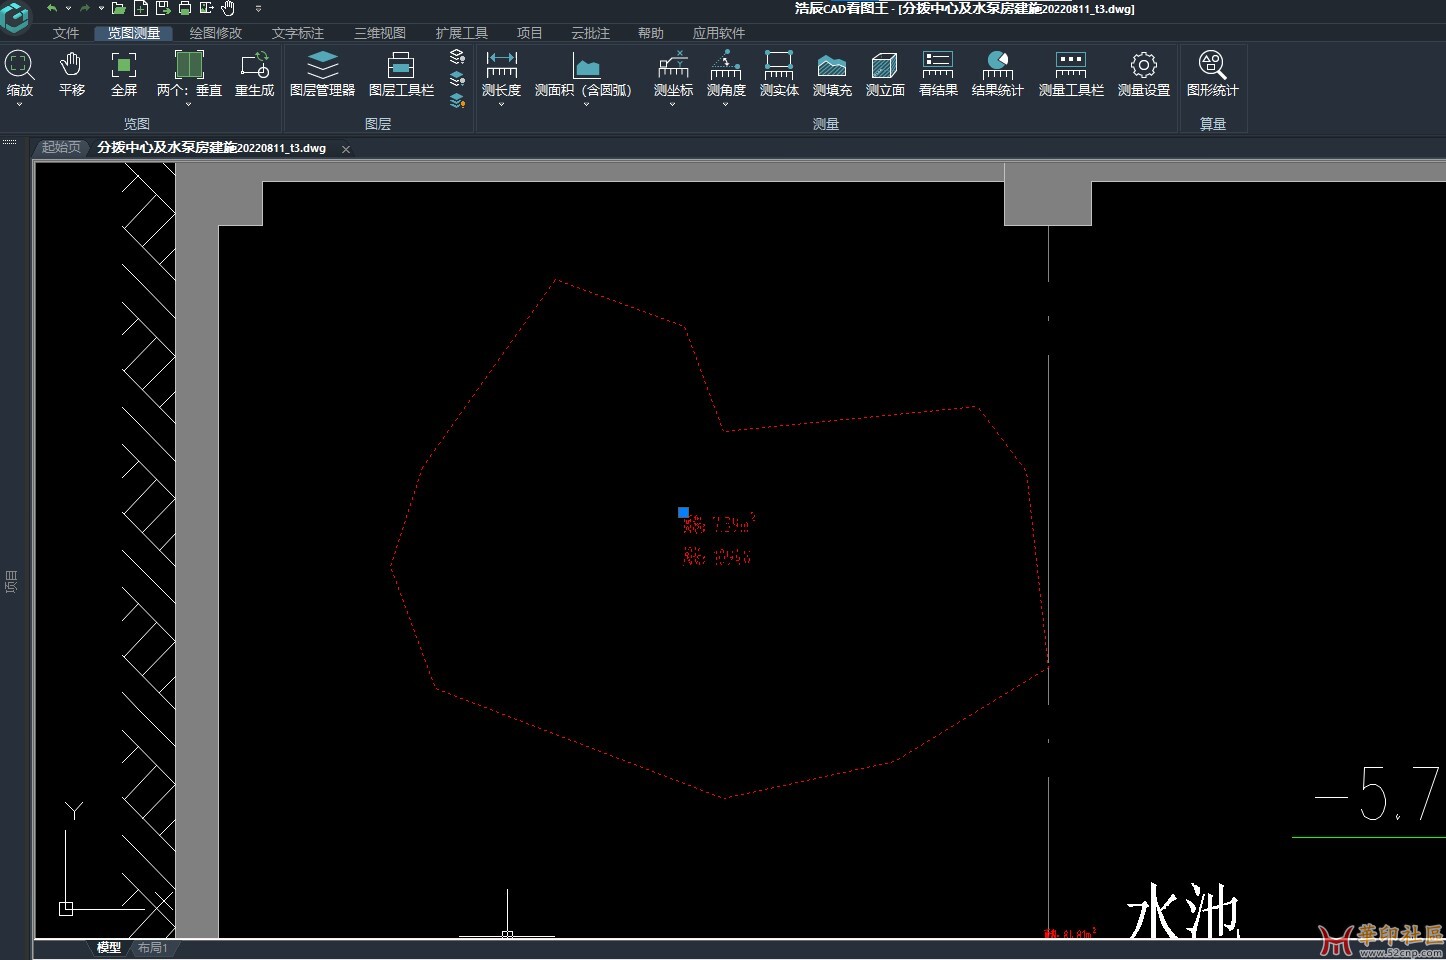Click the 水池 text in drawing

pos(1184,910)
